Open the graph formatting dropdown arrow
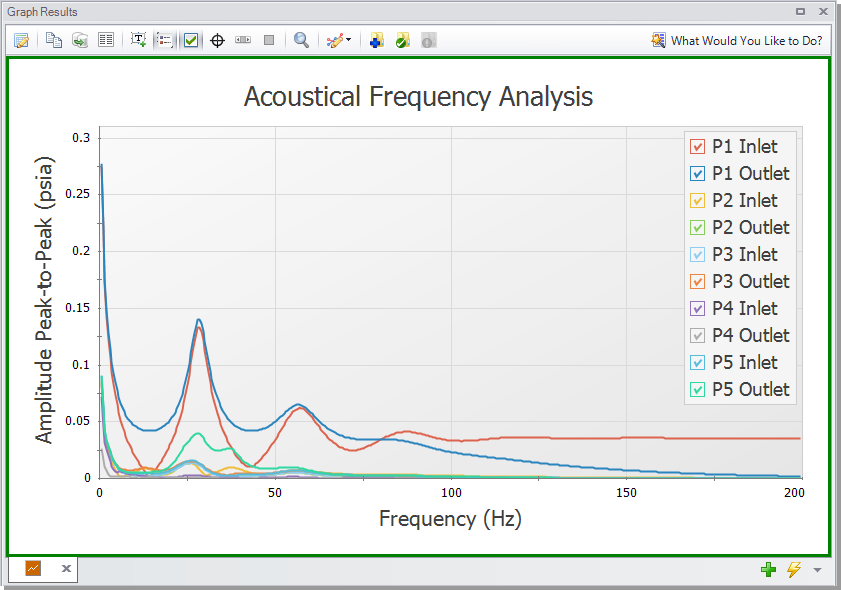The height and width of the screenshot is (590, 841). [349, 40]
